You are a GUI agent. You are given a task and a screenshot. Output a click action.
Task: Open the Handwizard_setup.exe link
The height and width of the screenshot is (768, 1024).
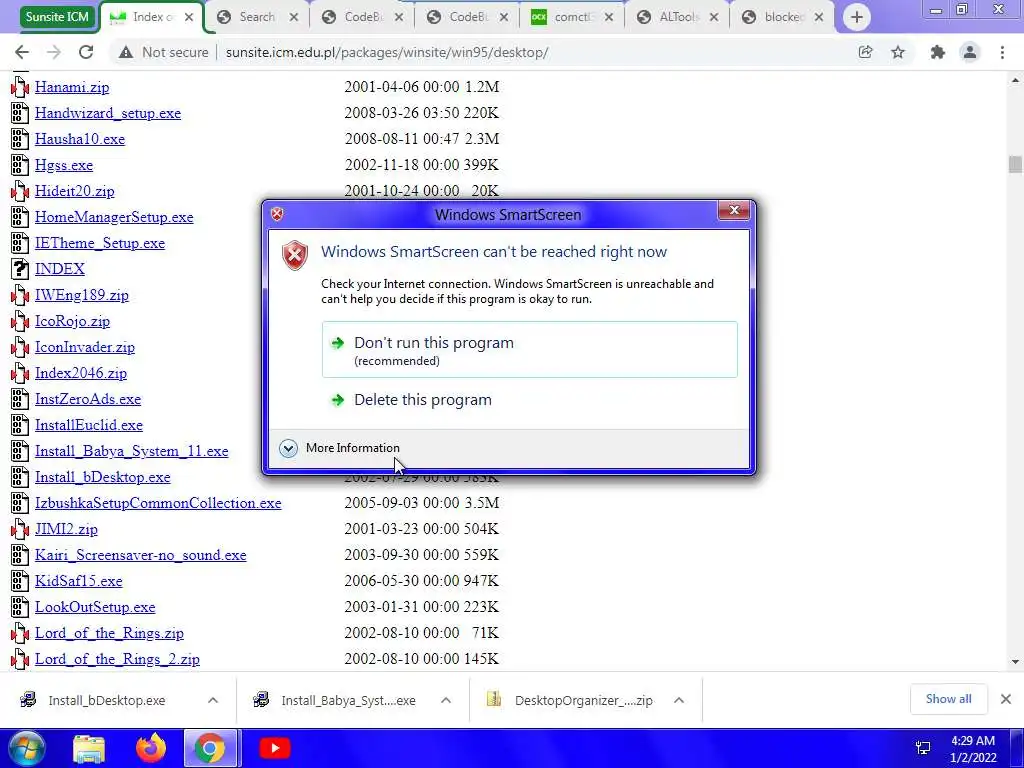(x=108, y=113)
